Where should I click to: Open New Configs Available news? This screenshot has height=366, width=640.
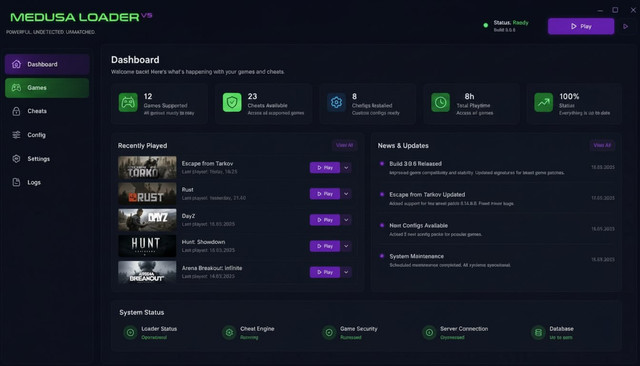[497, 229]
